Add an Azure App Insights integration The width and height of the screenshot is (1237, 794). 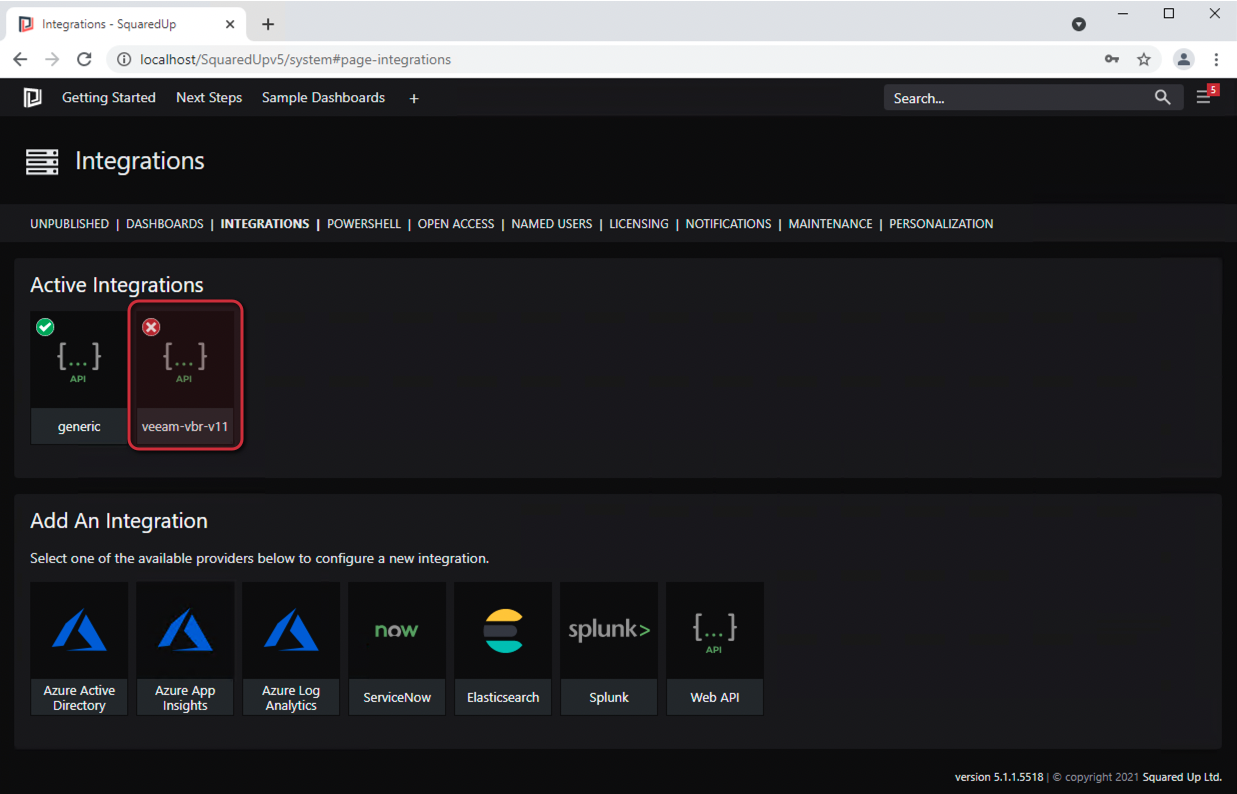(185, 649)
